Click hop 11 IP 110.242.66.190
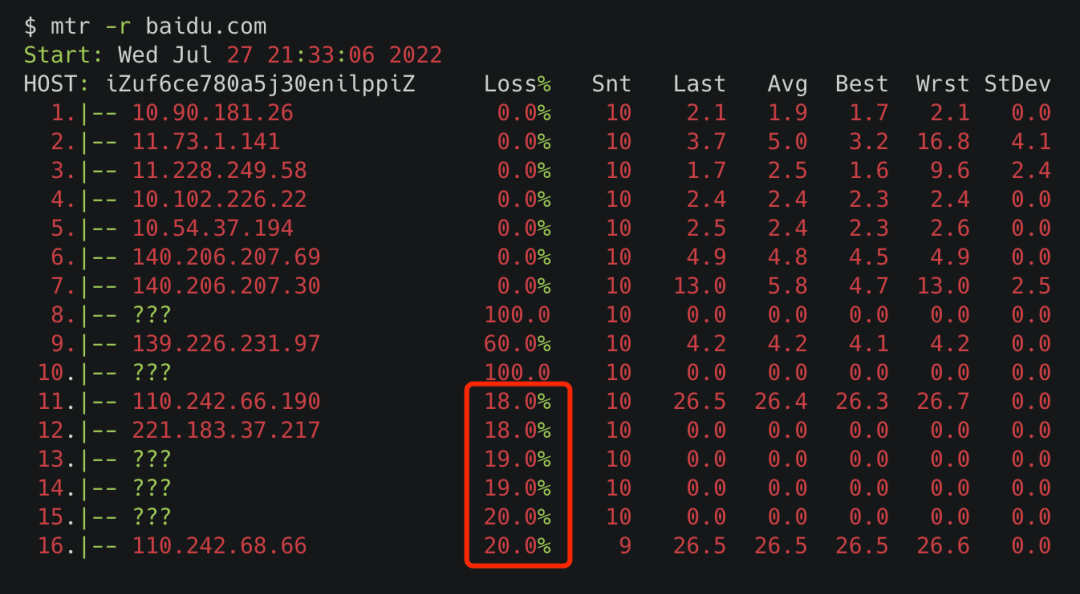Image resolution: width=1080 pixels, height=594 pixels. 227,402
